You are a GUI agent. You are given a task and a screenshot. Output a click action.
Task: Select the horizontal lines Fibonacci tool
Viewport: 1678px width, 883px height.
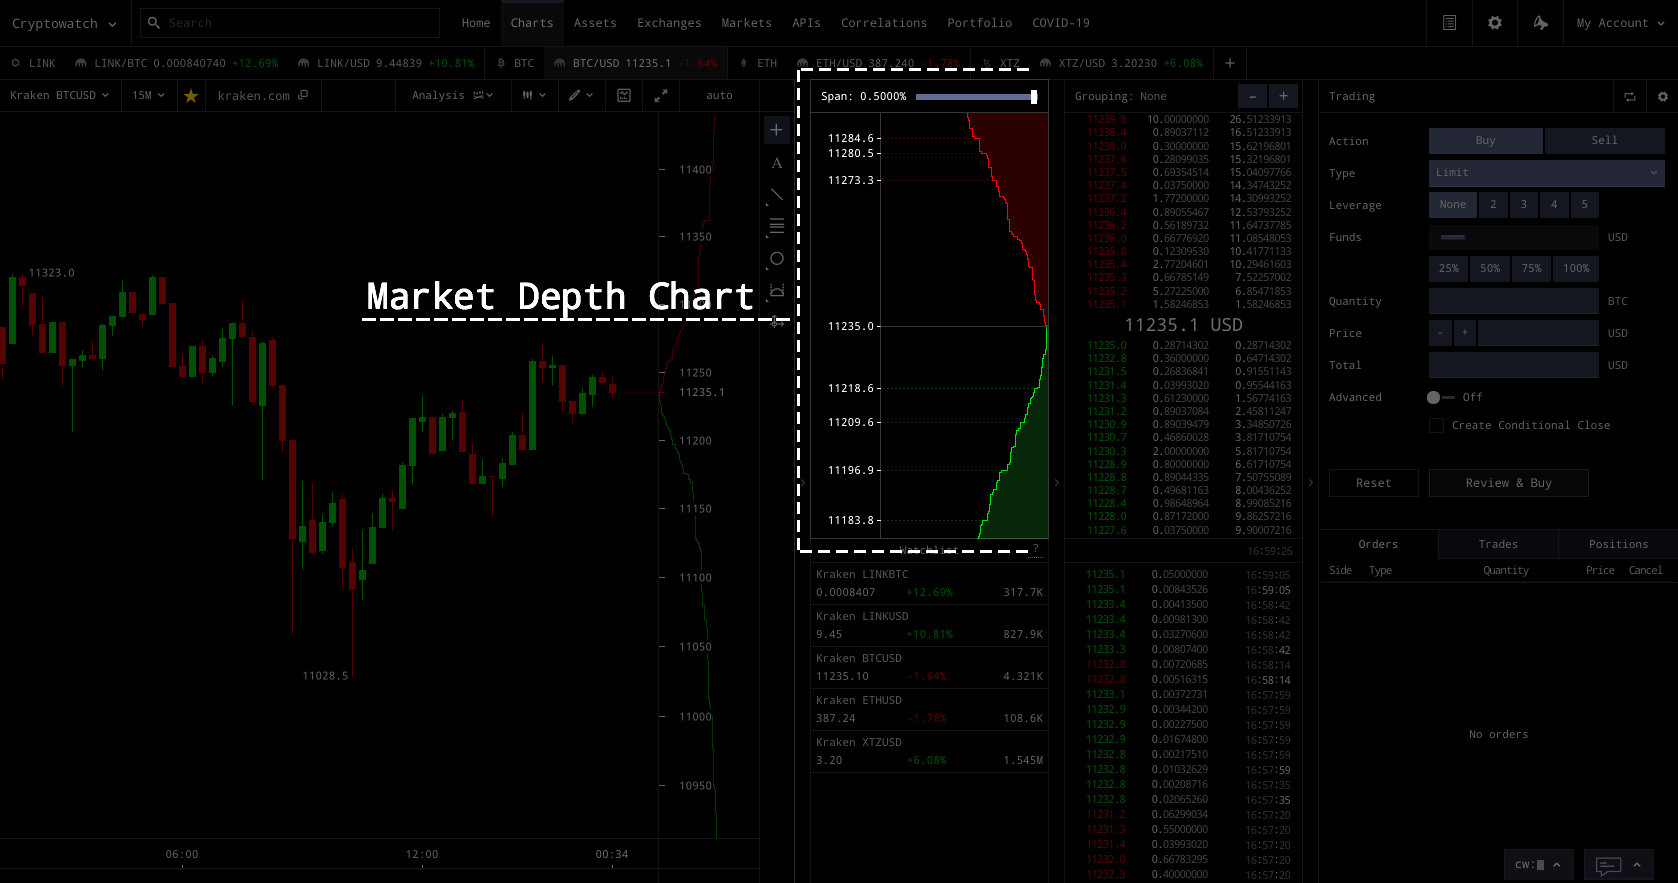coord(776,226)
